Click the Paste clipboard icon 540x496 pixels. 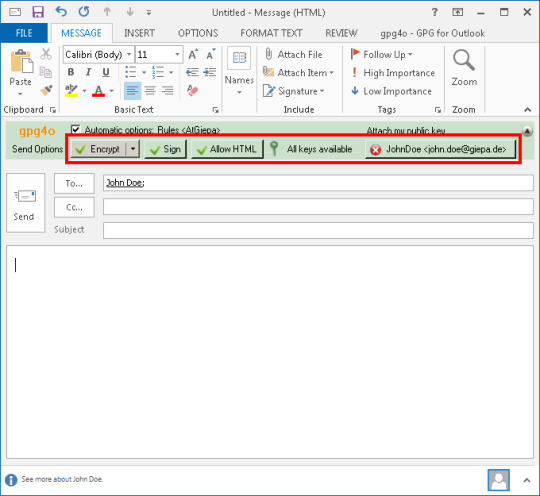pos(21,62)
